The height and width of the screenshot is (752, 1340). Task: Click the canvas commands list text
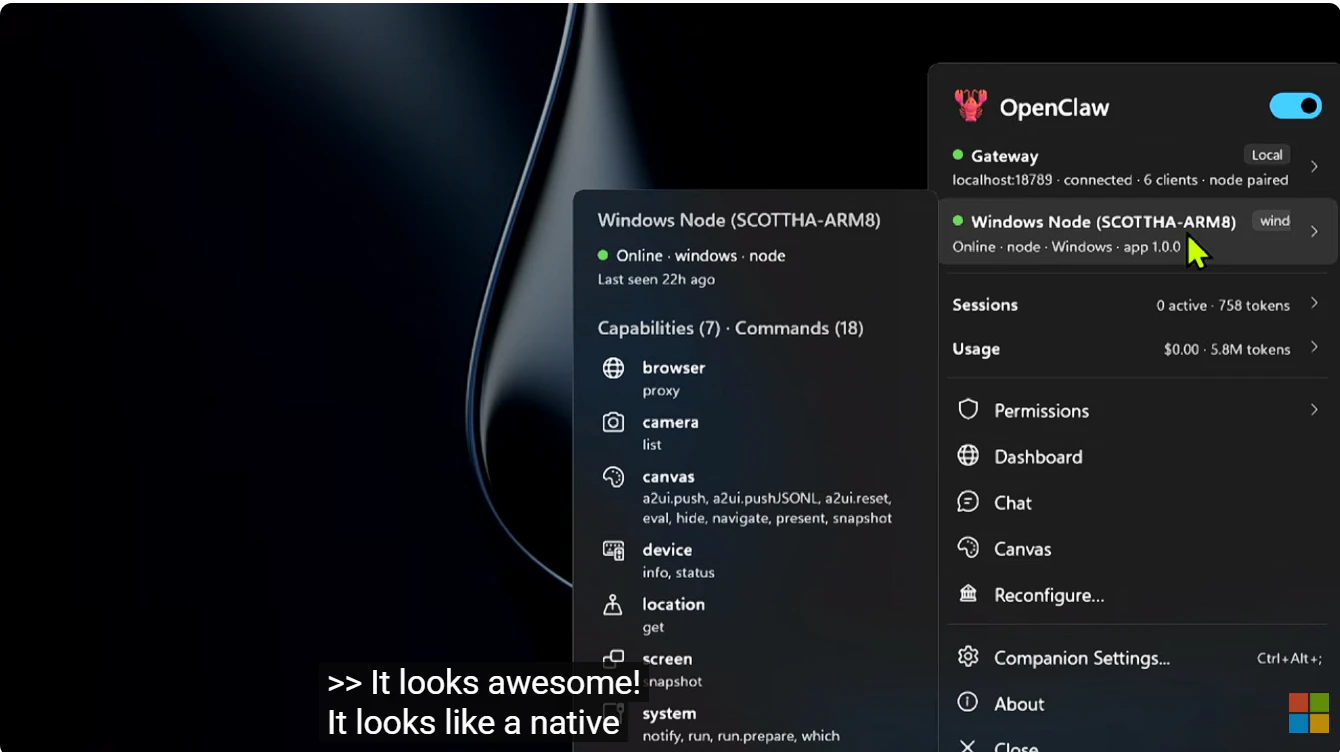(767, 508)
